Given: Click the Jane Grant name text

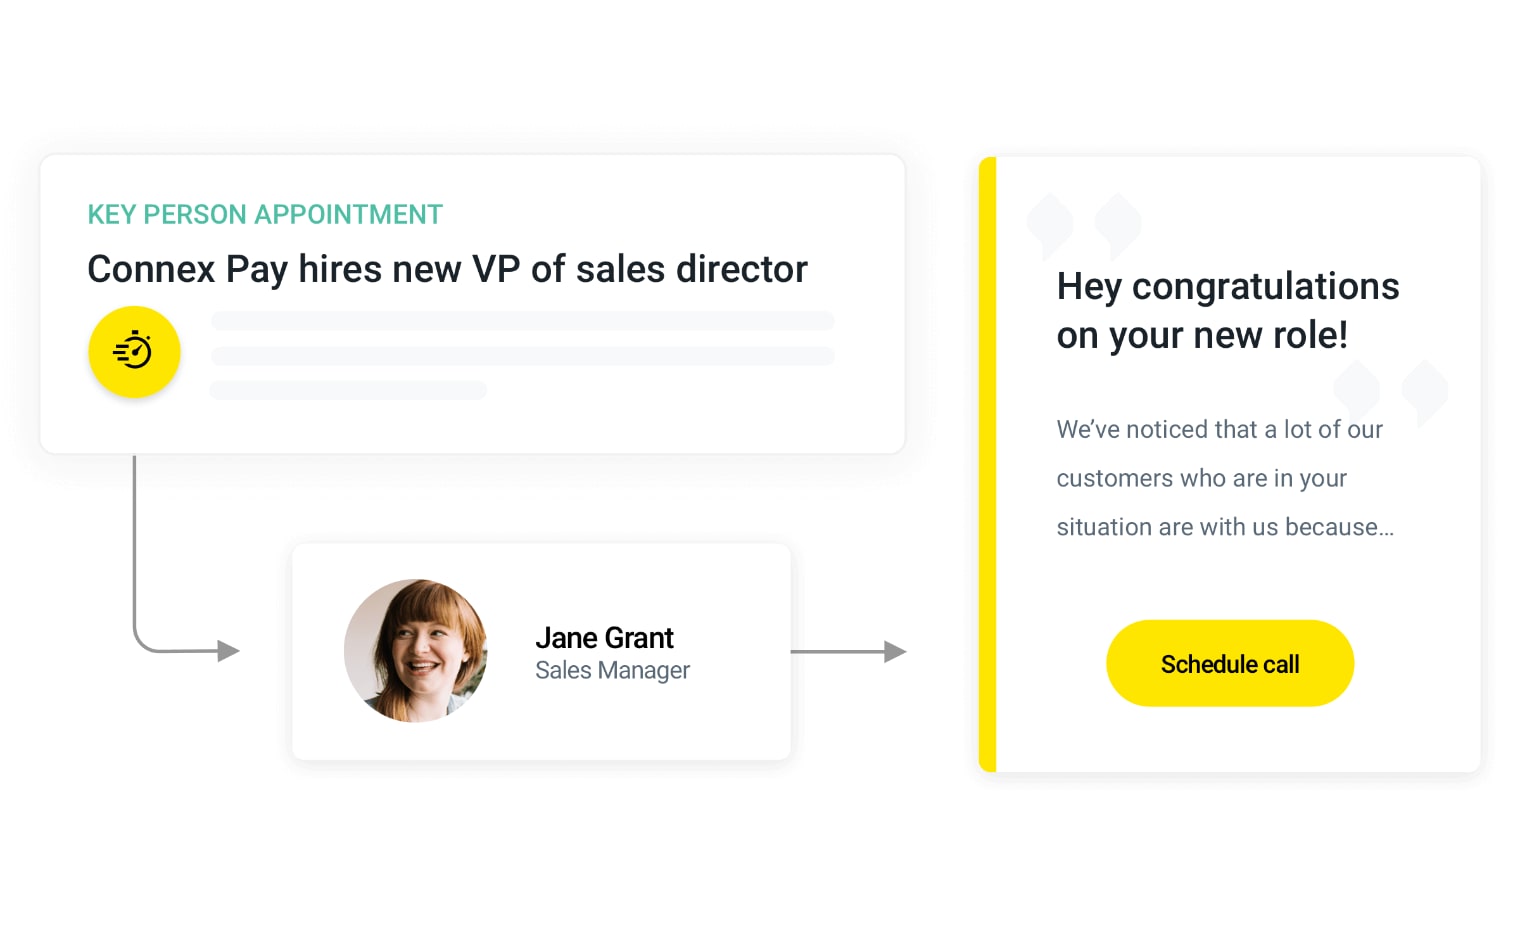Looking at the screenshot, I should point(604,637).
